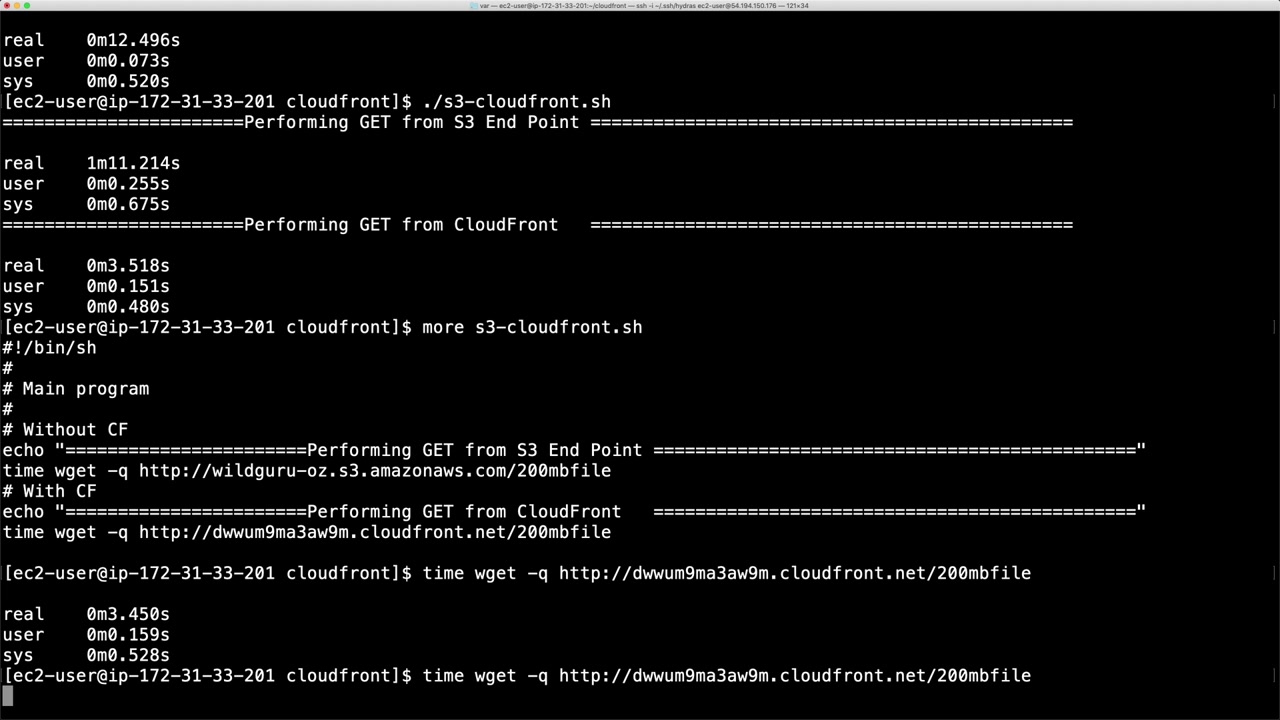Image resolution: width=1280 pixels, height=720 pixels.
Task: Click the mark bracket beside the last wget command
Action: coord(1275,676)
